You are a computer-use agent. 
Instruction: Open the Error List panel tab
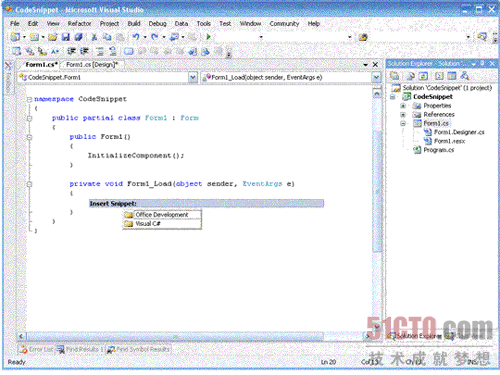[x=37, y=349]
